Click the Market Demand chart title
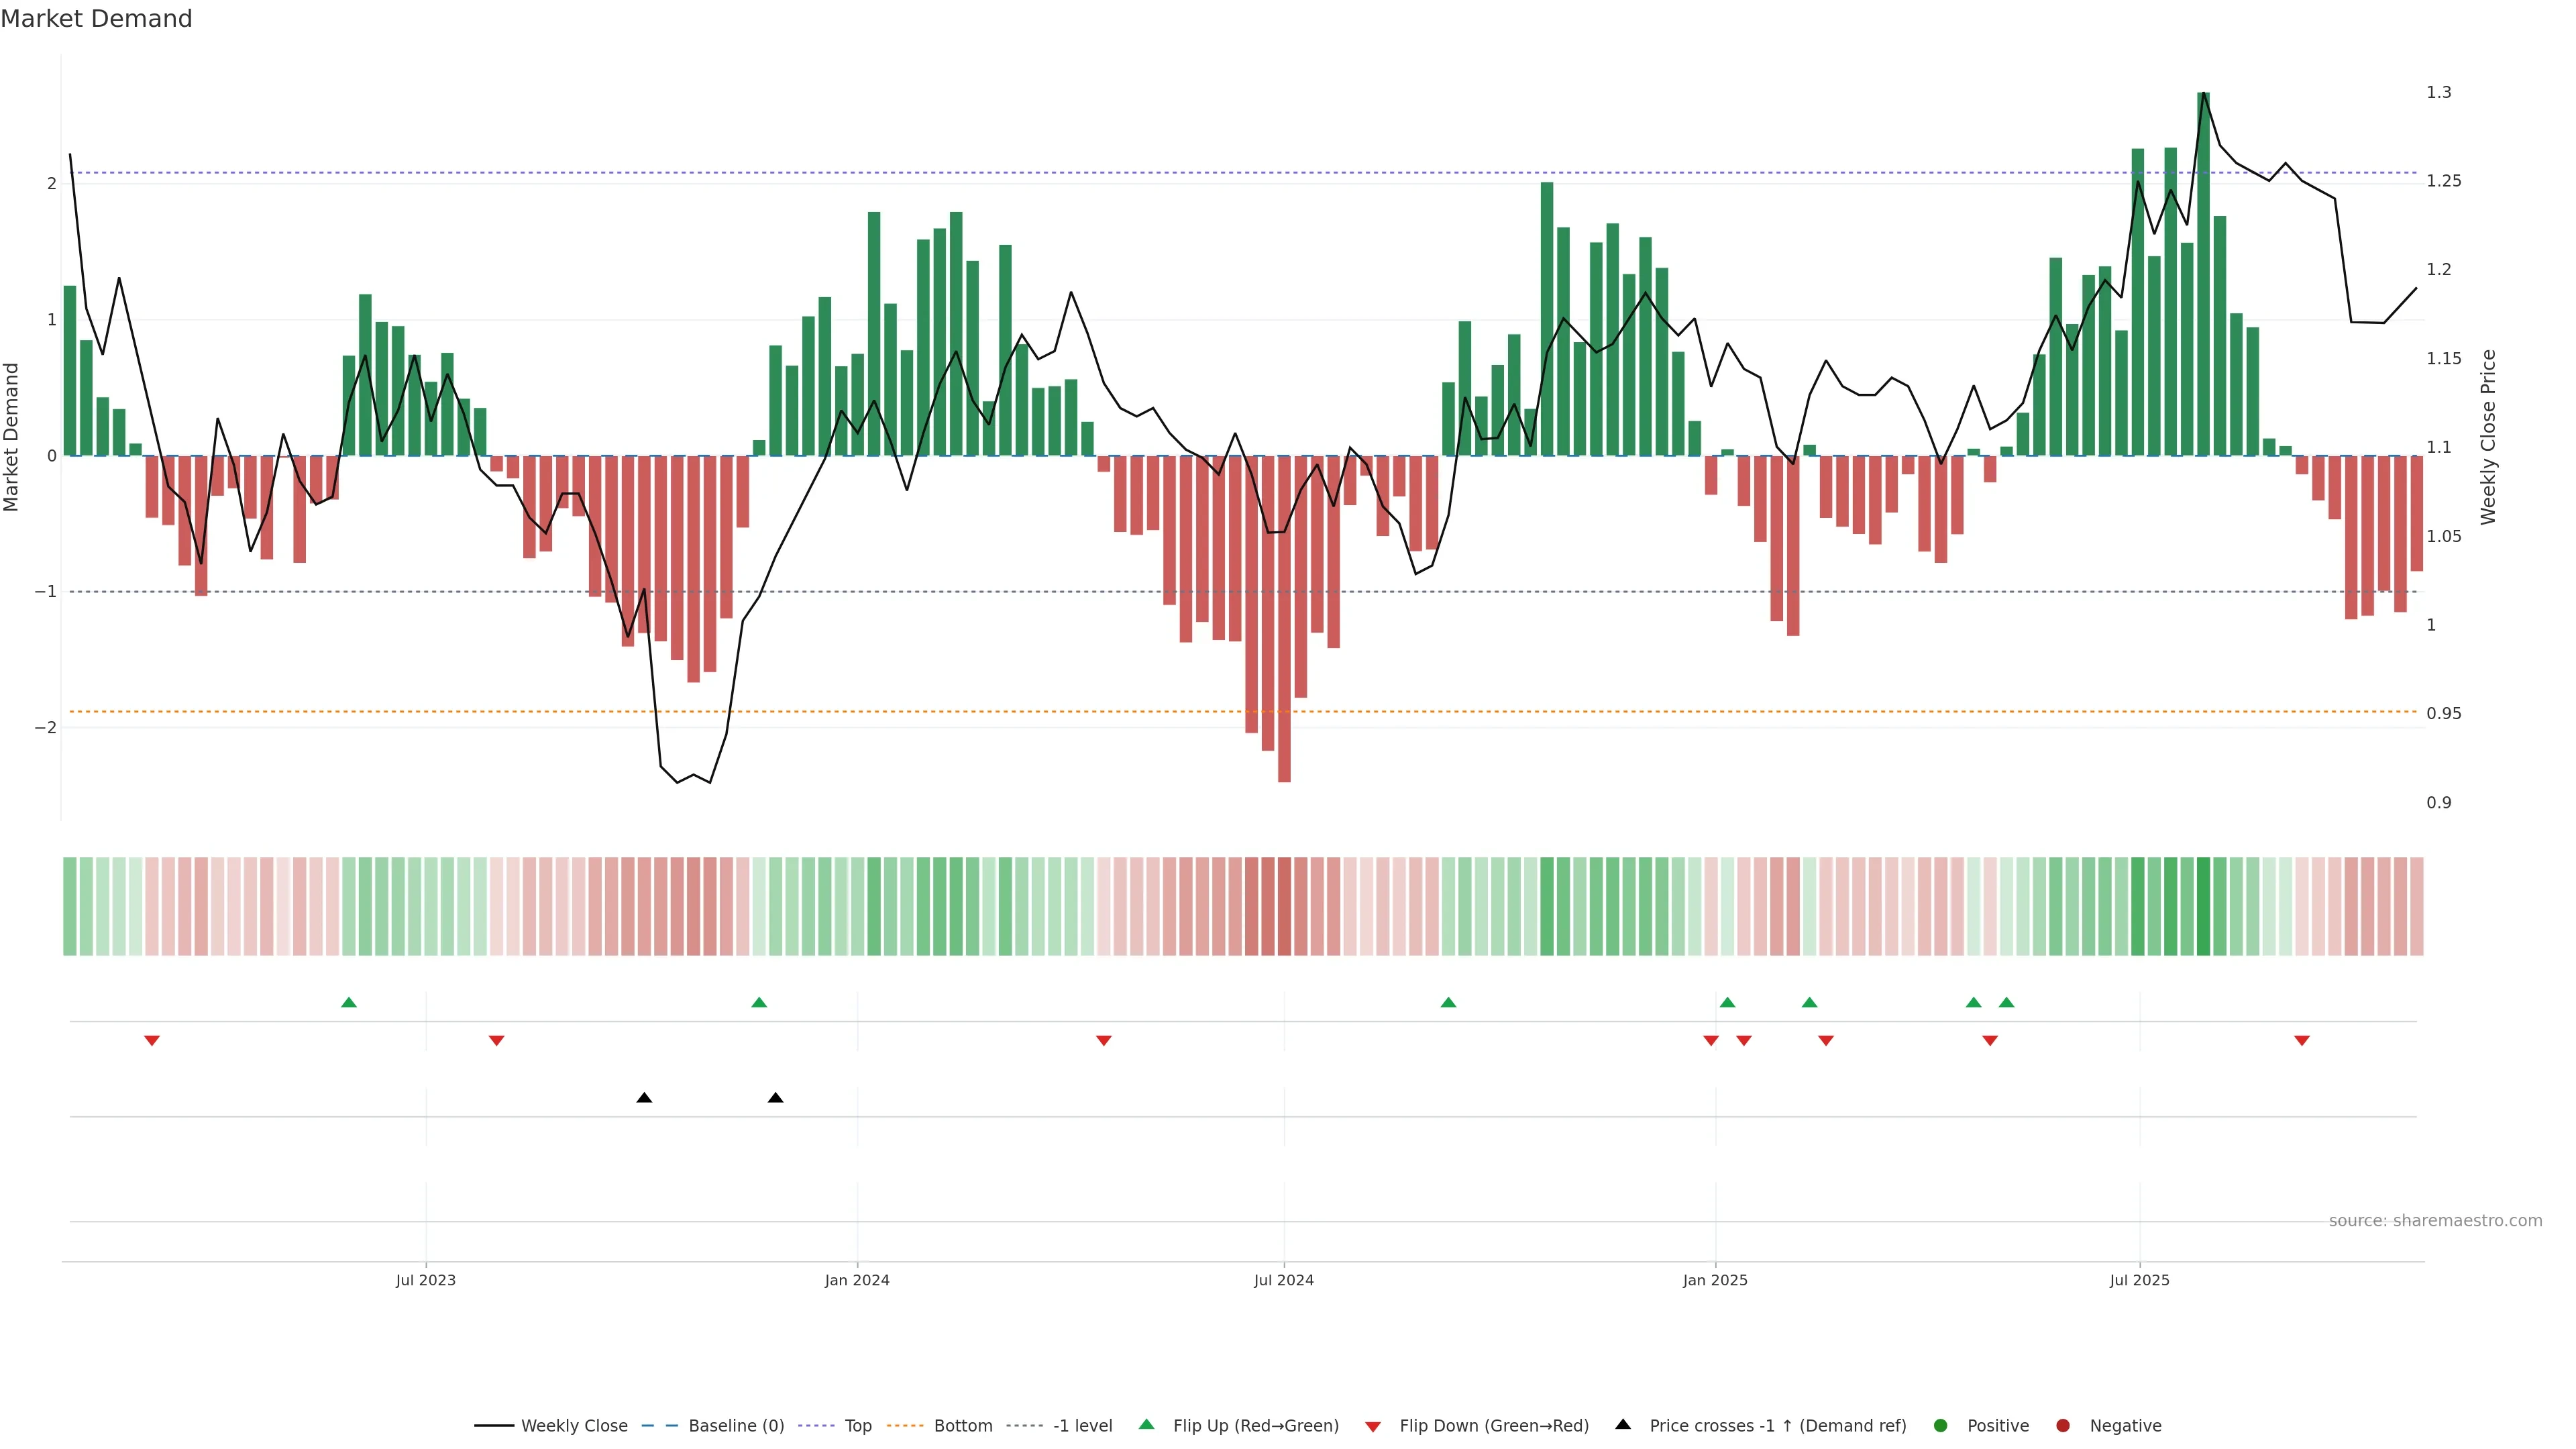This screenshot has height=1449, width=2576. pos(96,19)
